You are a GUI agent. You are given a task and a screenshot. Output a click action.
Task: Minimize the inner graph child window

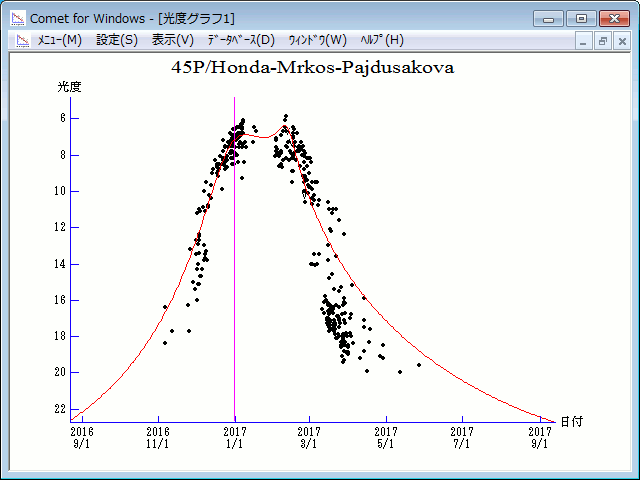pyautogui.click(x=583, y=41)
